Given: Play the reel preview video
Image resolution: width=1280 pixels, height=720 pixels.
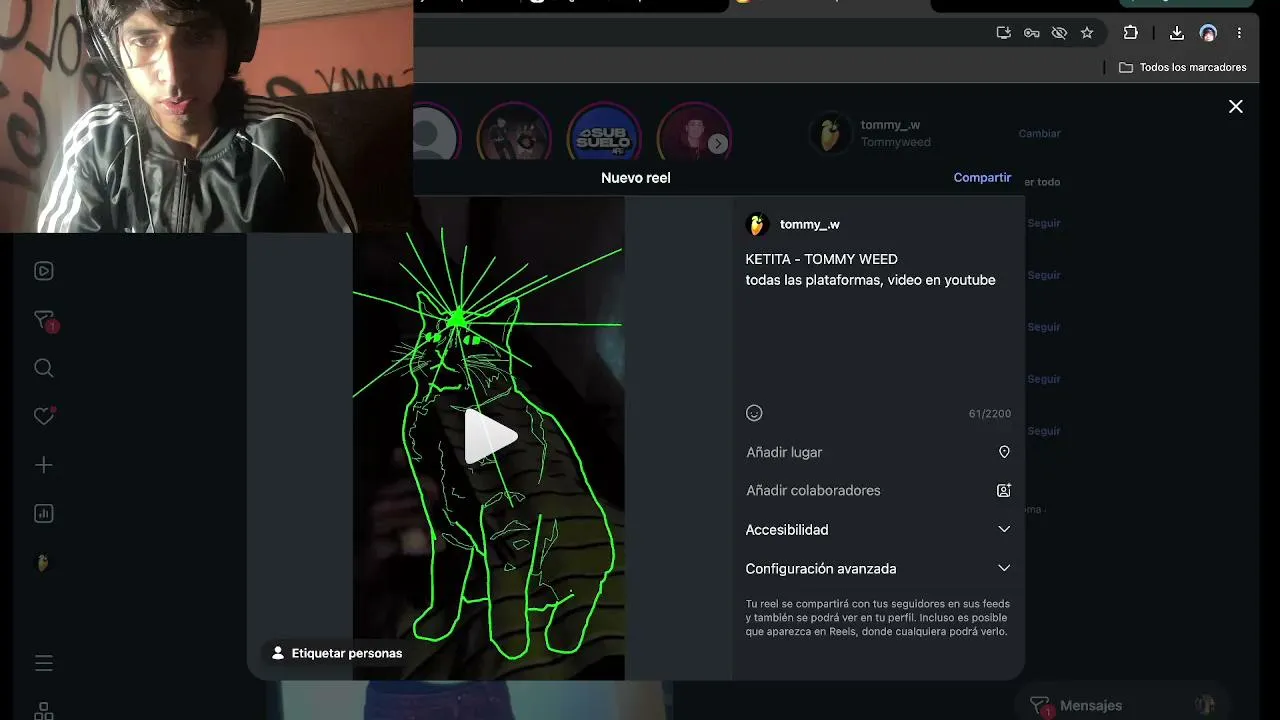Looking at the screenshot, I should pos(489,437).
